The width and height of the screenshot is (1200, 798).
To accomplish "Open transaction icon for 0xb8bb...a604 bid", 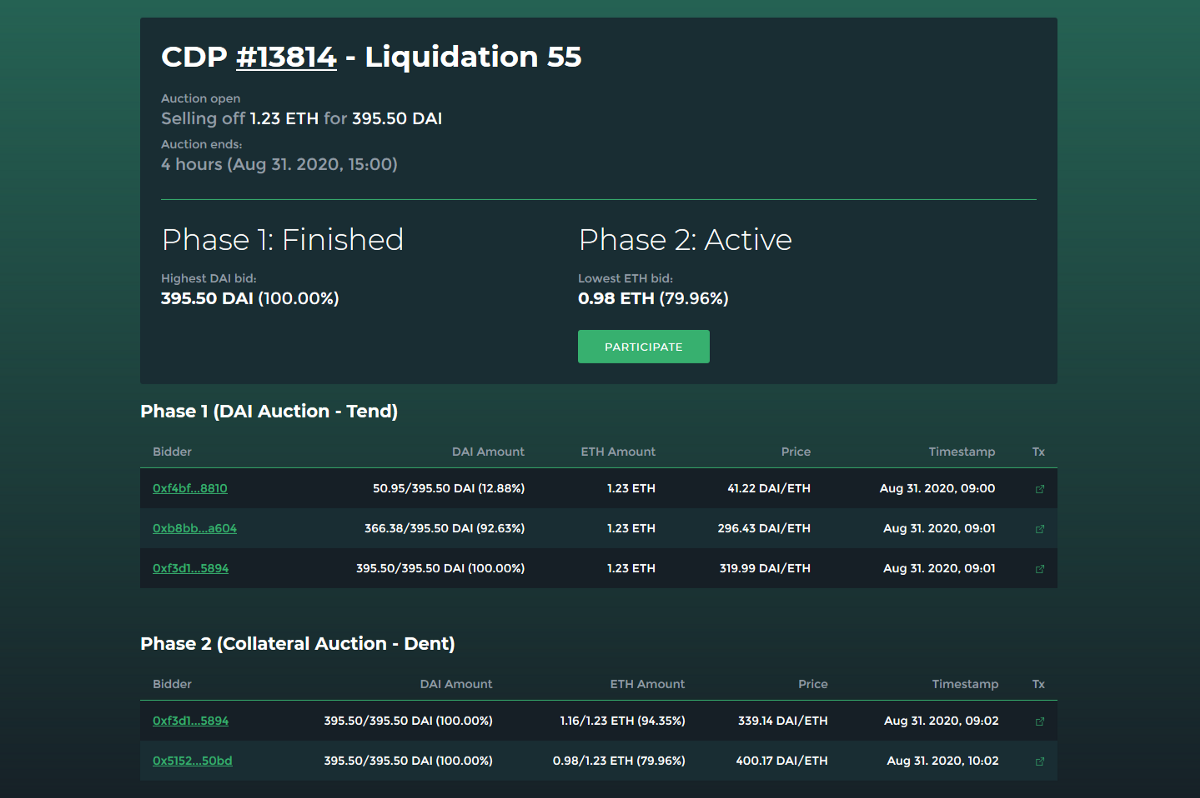I will 1039,529.
